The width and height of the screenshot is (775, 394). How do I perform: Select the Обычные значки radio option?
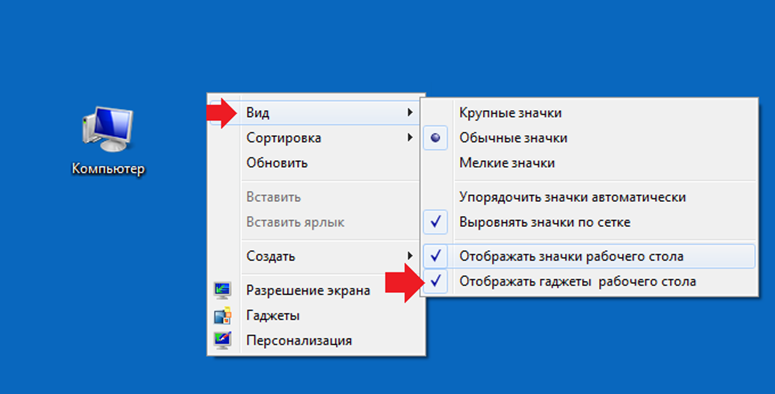pyautogui.click(x=513, y=138)
